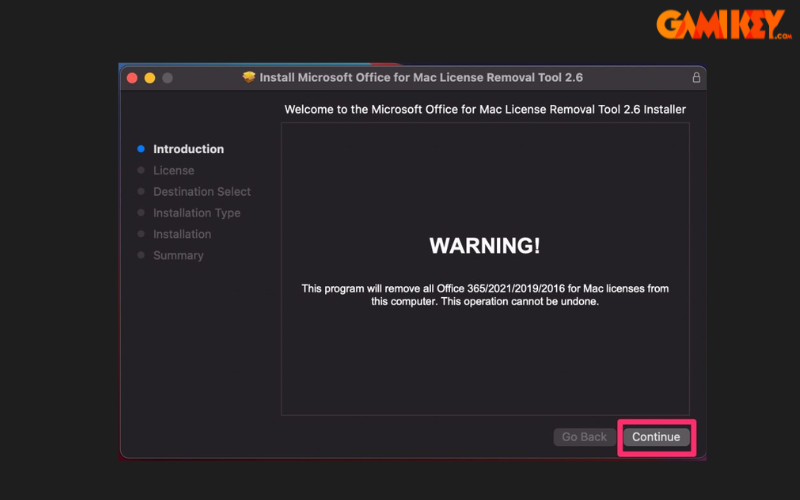This screenshot has height=500, width=800.
Task: Click the installer window title text
Action: [x=421, y=77]
